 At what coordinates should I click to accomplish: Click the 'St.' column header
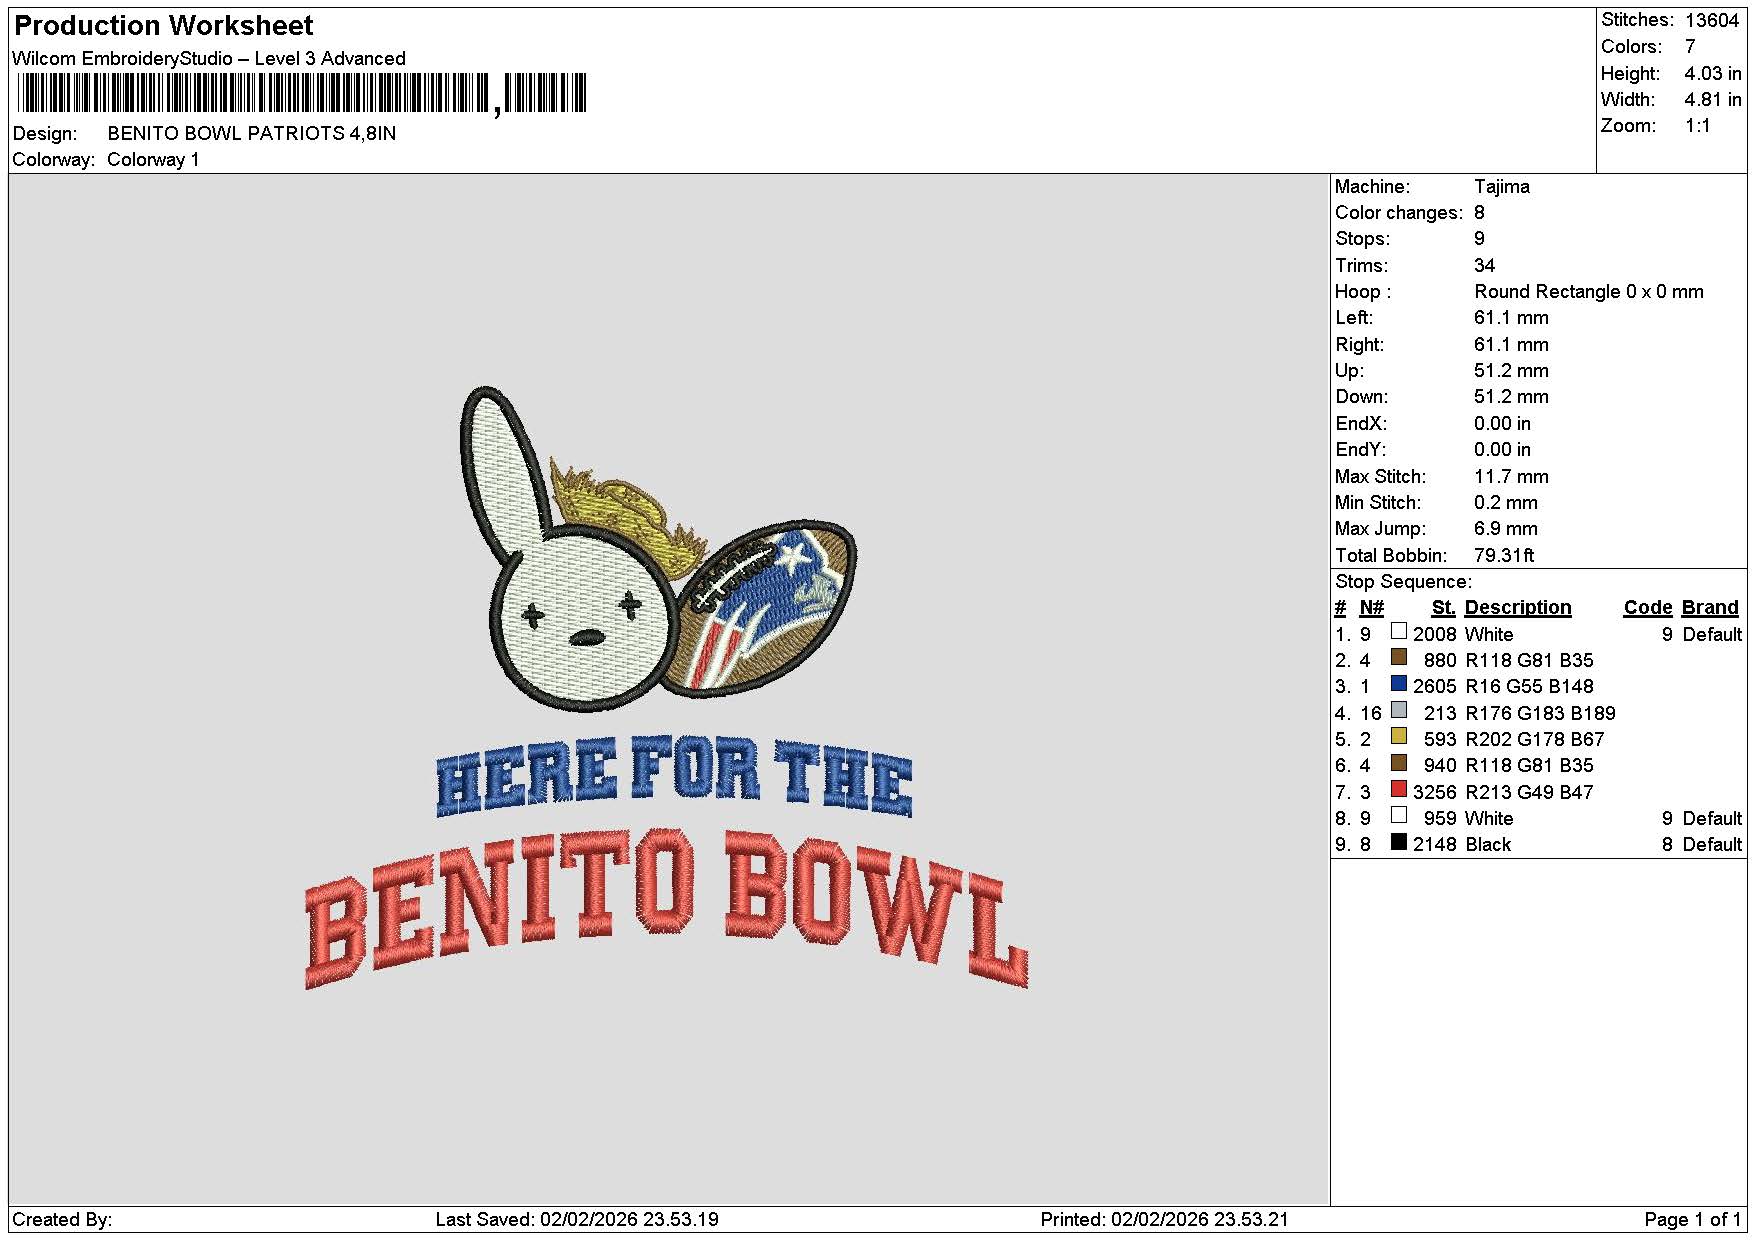[x=1443, y=608]
